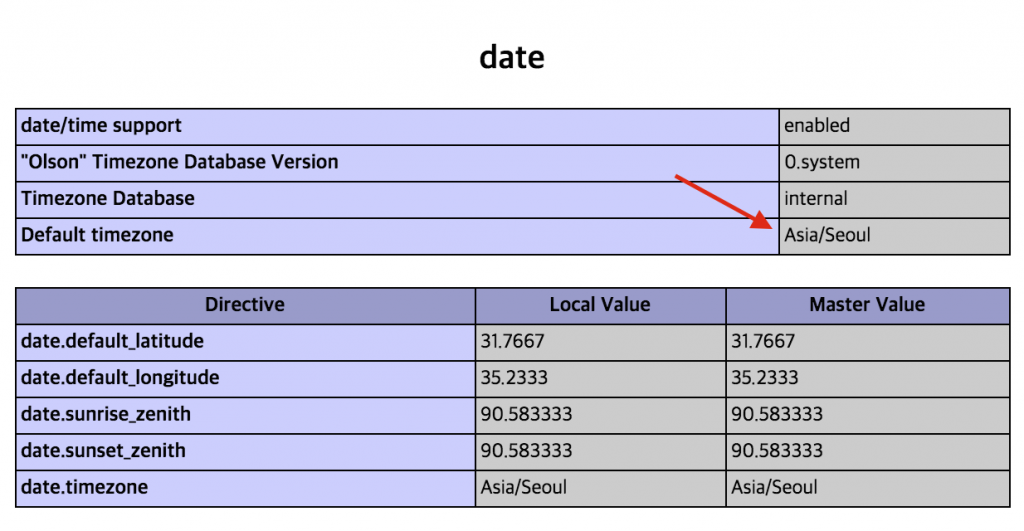Click the "Directive" column header
This screenshot has width=1024, height=531.
click(245, 305)
